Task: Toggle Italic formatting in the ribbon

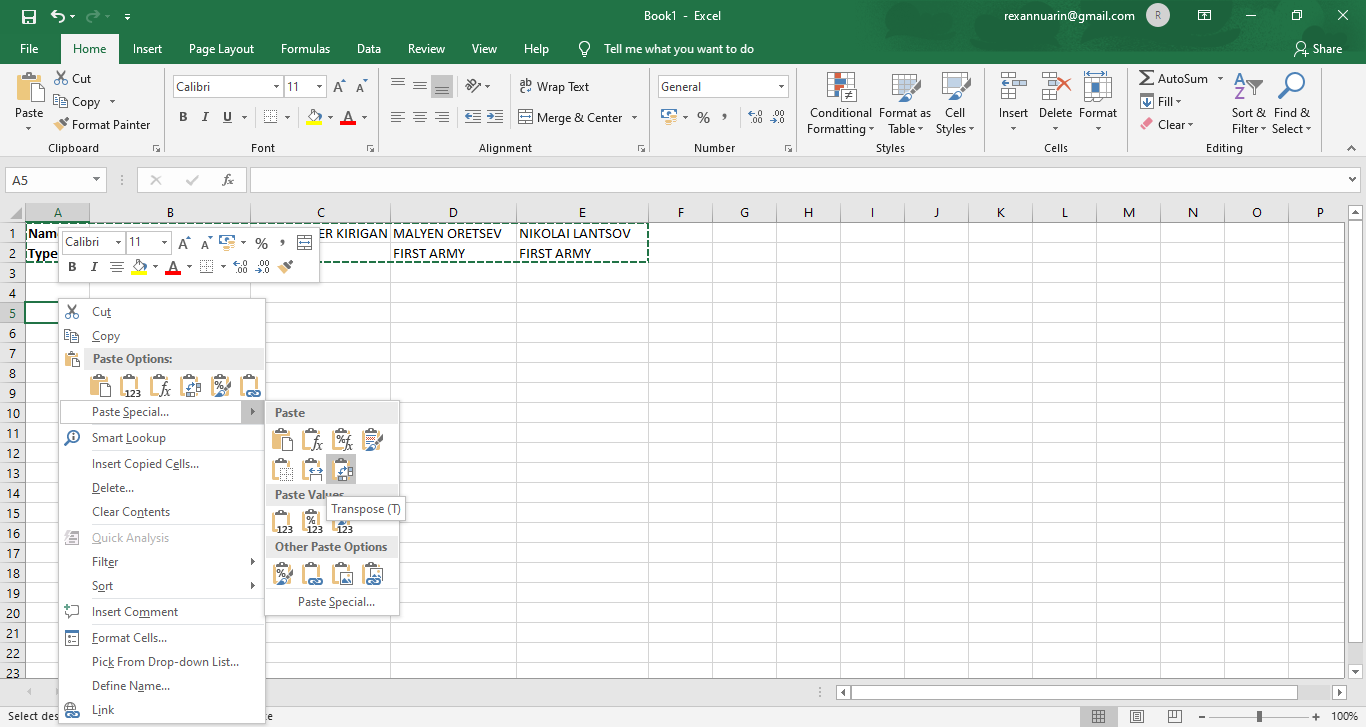Action: [205, 118]
